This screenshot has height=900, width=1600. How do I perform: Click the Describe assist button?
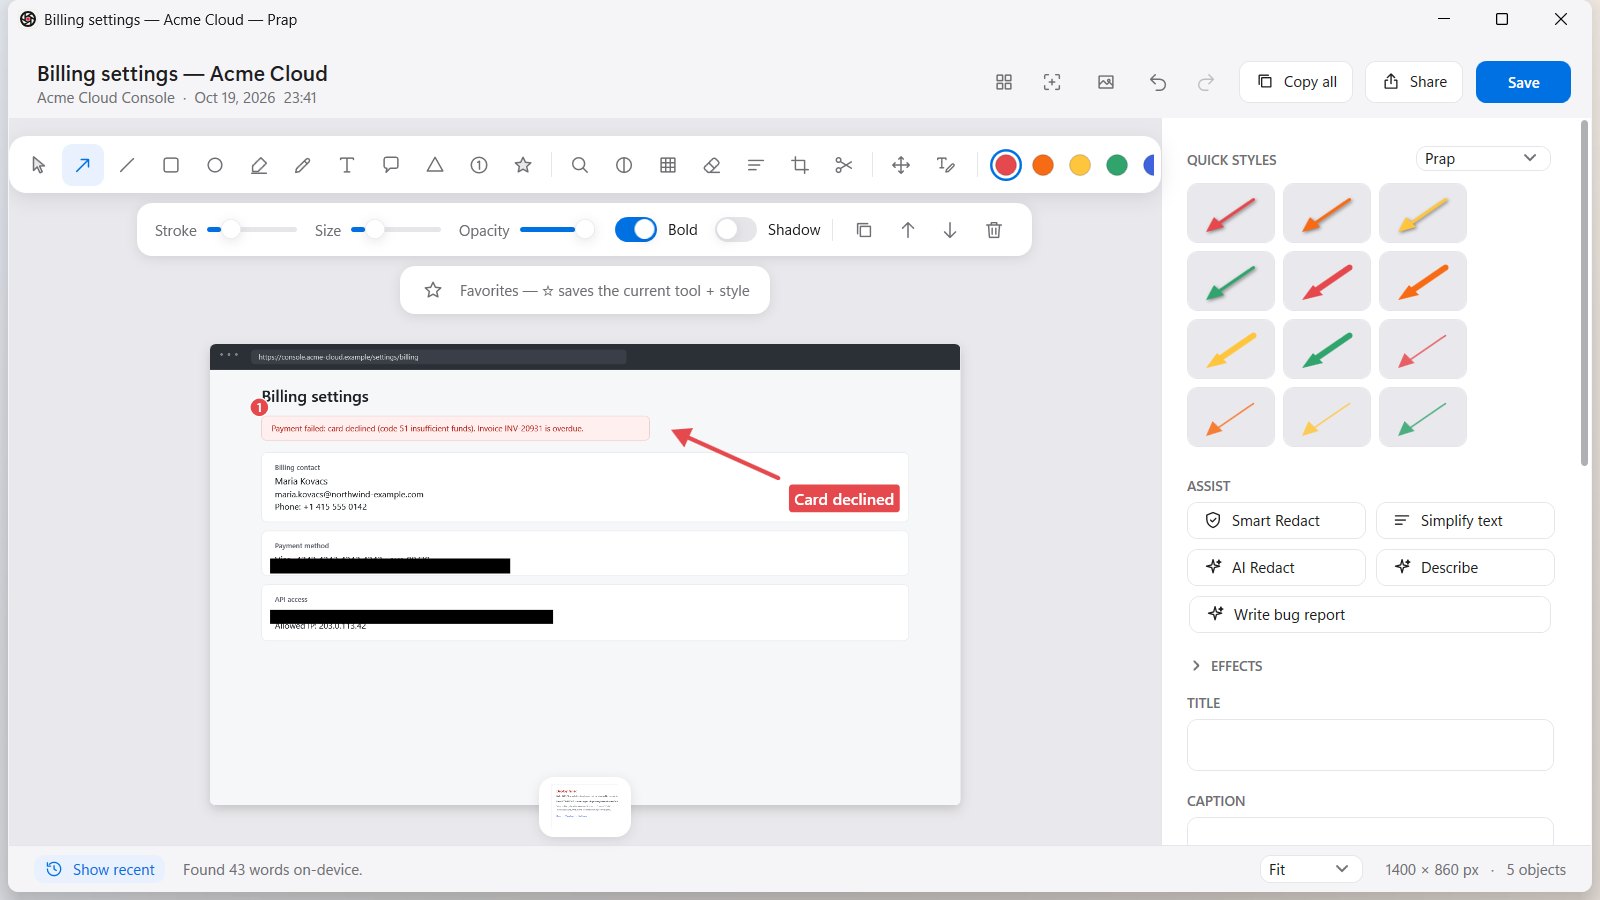(1465, 567)
